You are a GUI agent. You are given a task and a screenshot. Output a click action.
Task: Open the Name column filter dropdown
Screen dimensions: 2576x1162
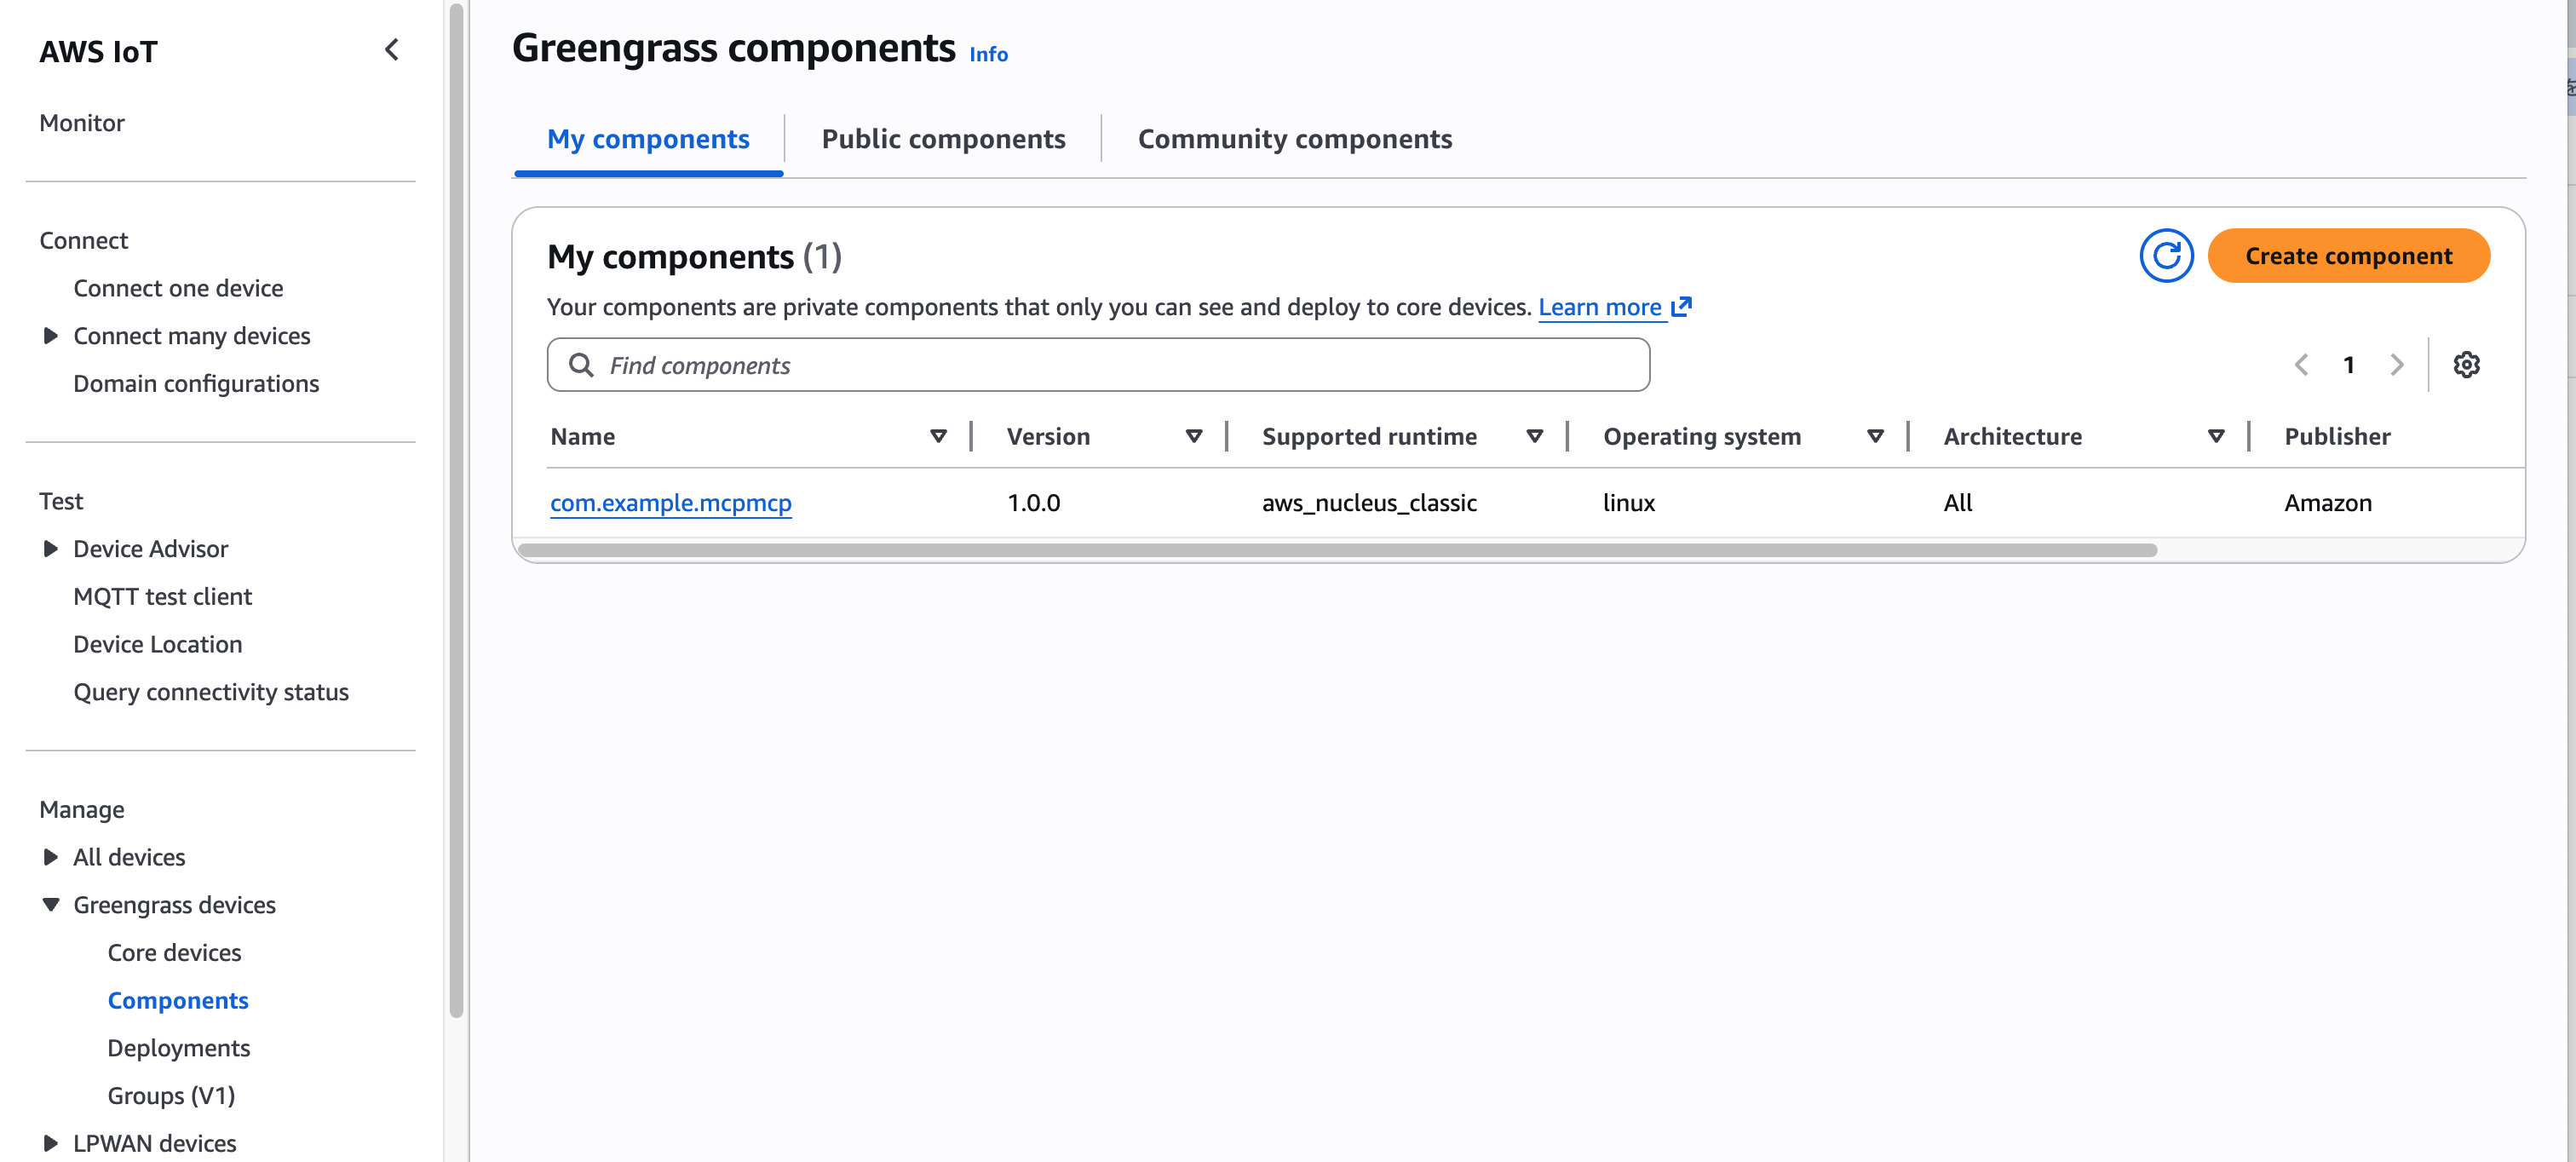pyautogui.click(x=938, y=436)
